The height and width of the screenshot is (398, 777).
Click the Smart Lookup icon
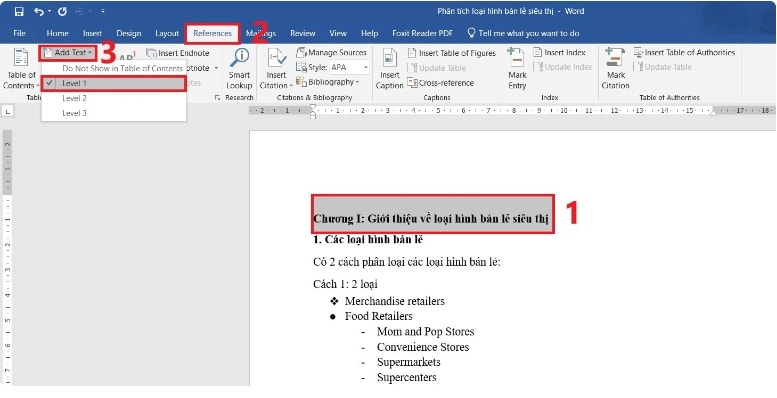pyautogui.click(x=239, y=68)
